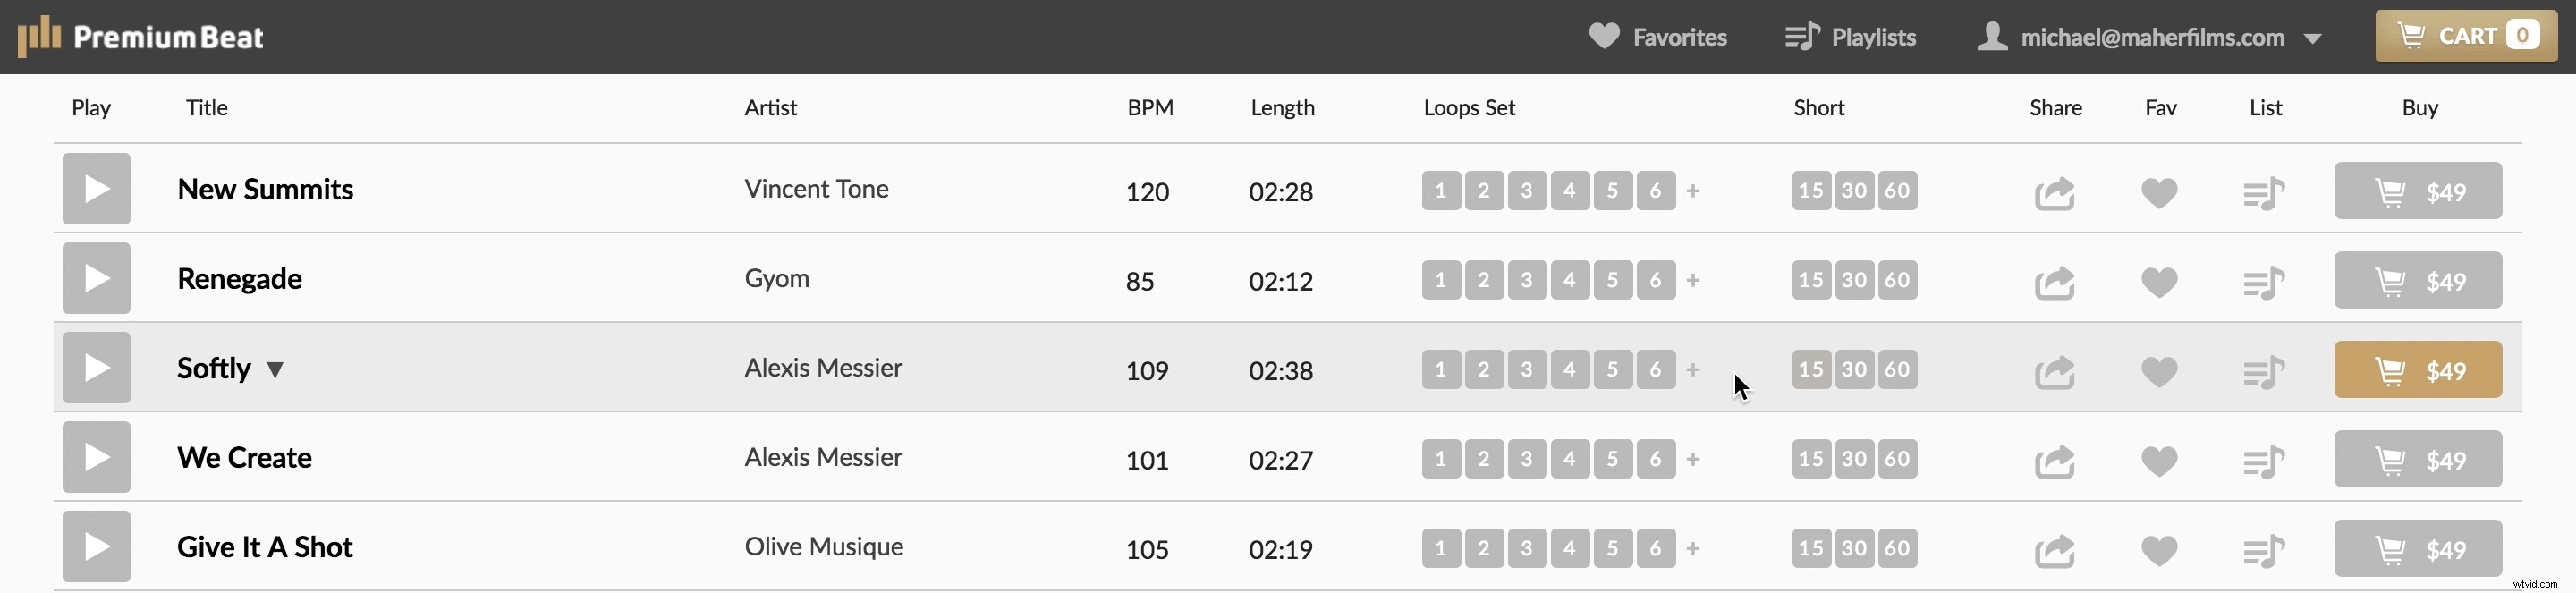Open the Favorites page
Viewport: 2576px width, 593px height.
pyautogui.click(x=1657, y=37)
